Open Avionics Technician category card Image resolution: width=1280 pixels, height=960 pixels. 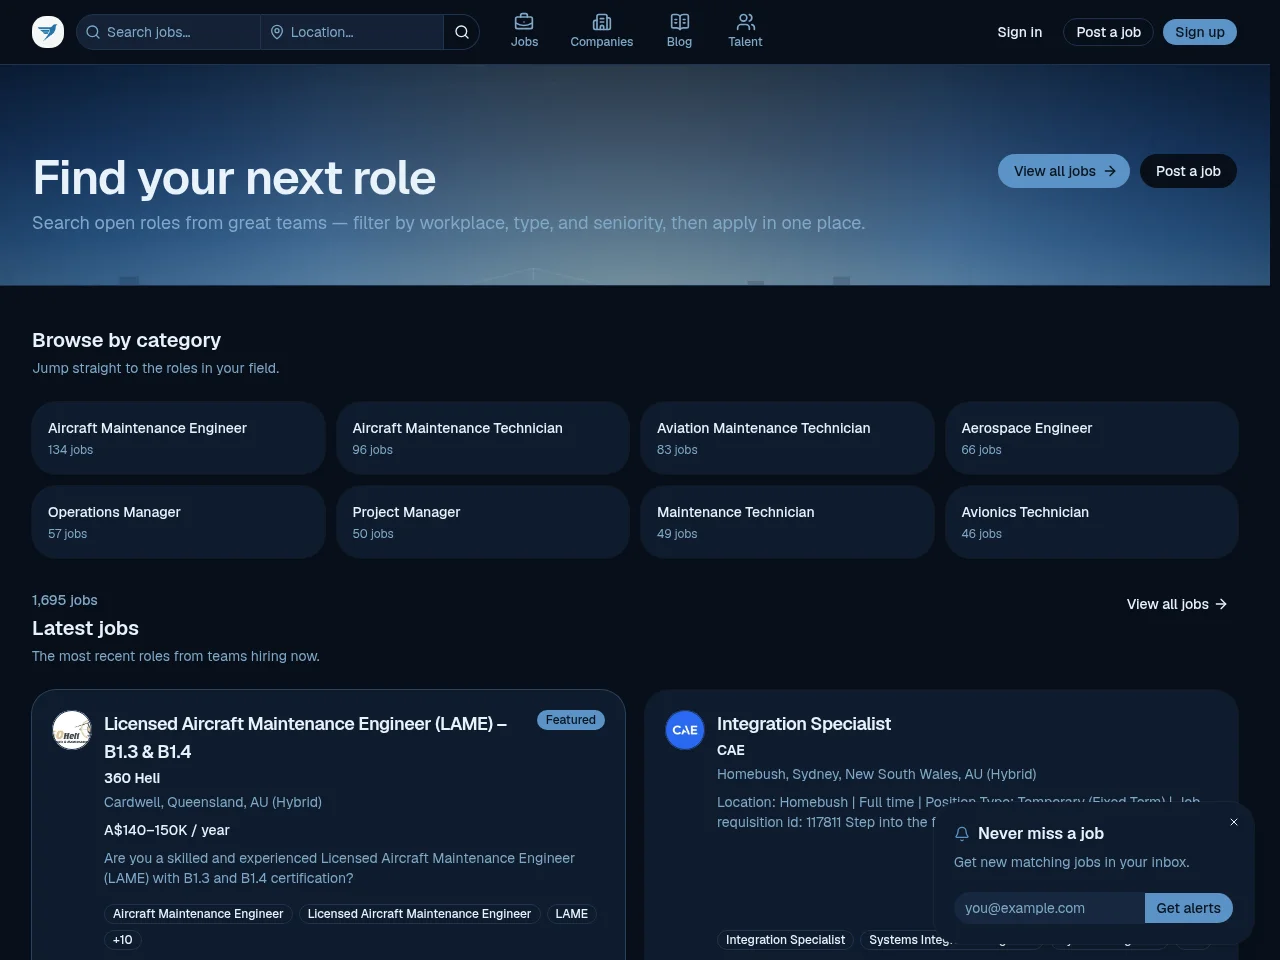pyautogui.click(x=1092, y=522)
